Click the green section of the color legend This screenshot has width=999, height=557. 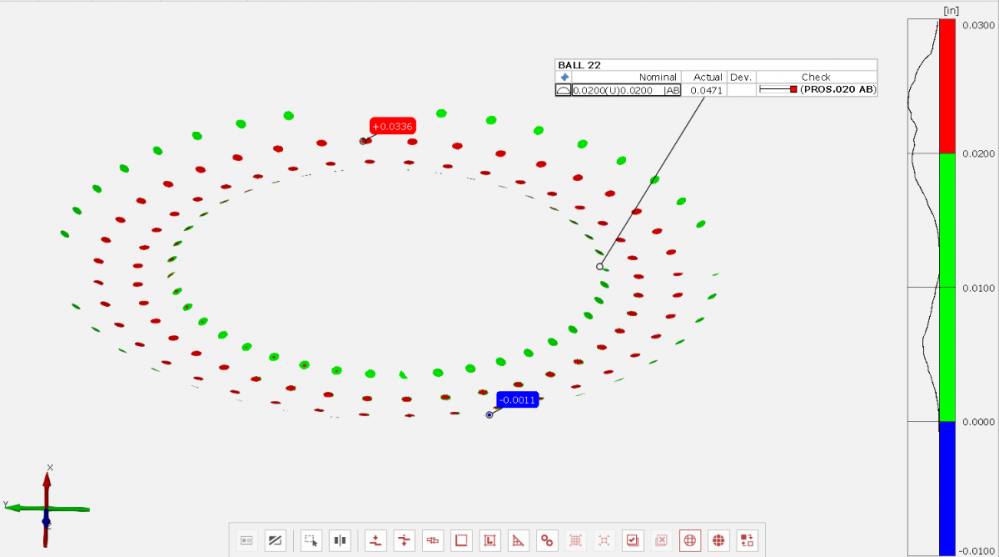(x=947, y=287)
